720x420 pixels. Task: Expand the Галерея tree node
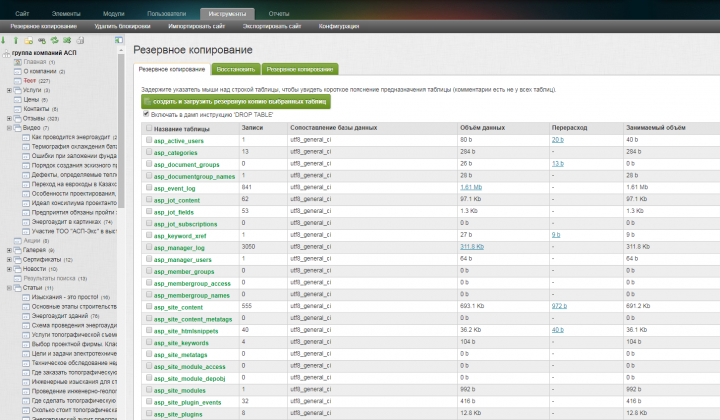[x=9, y=250]
